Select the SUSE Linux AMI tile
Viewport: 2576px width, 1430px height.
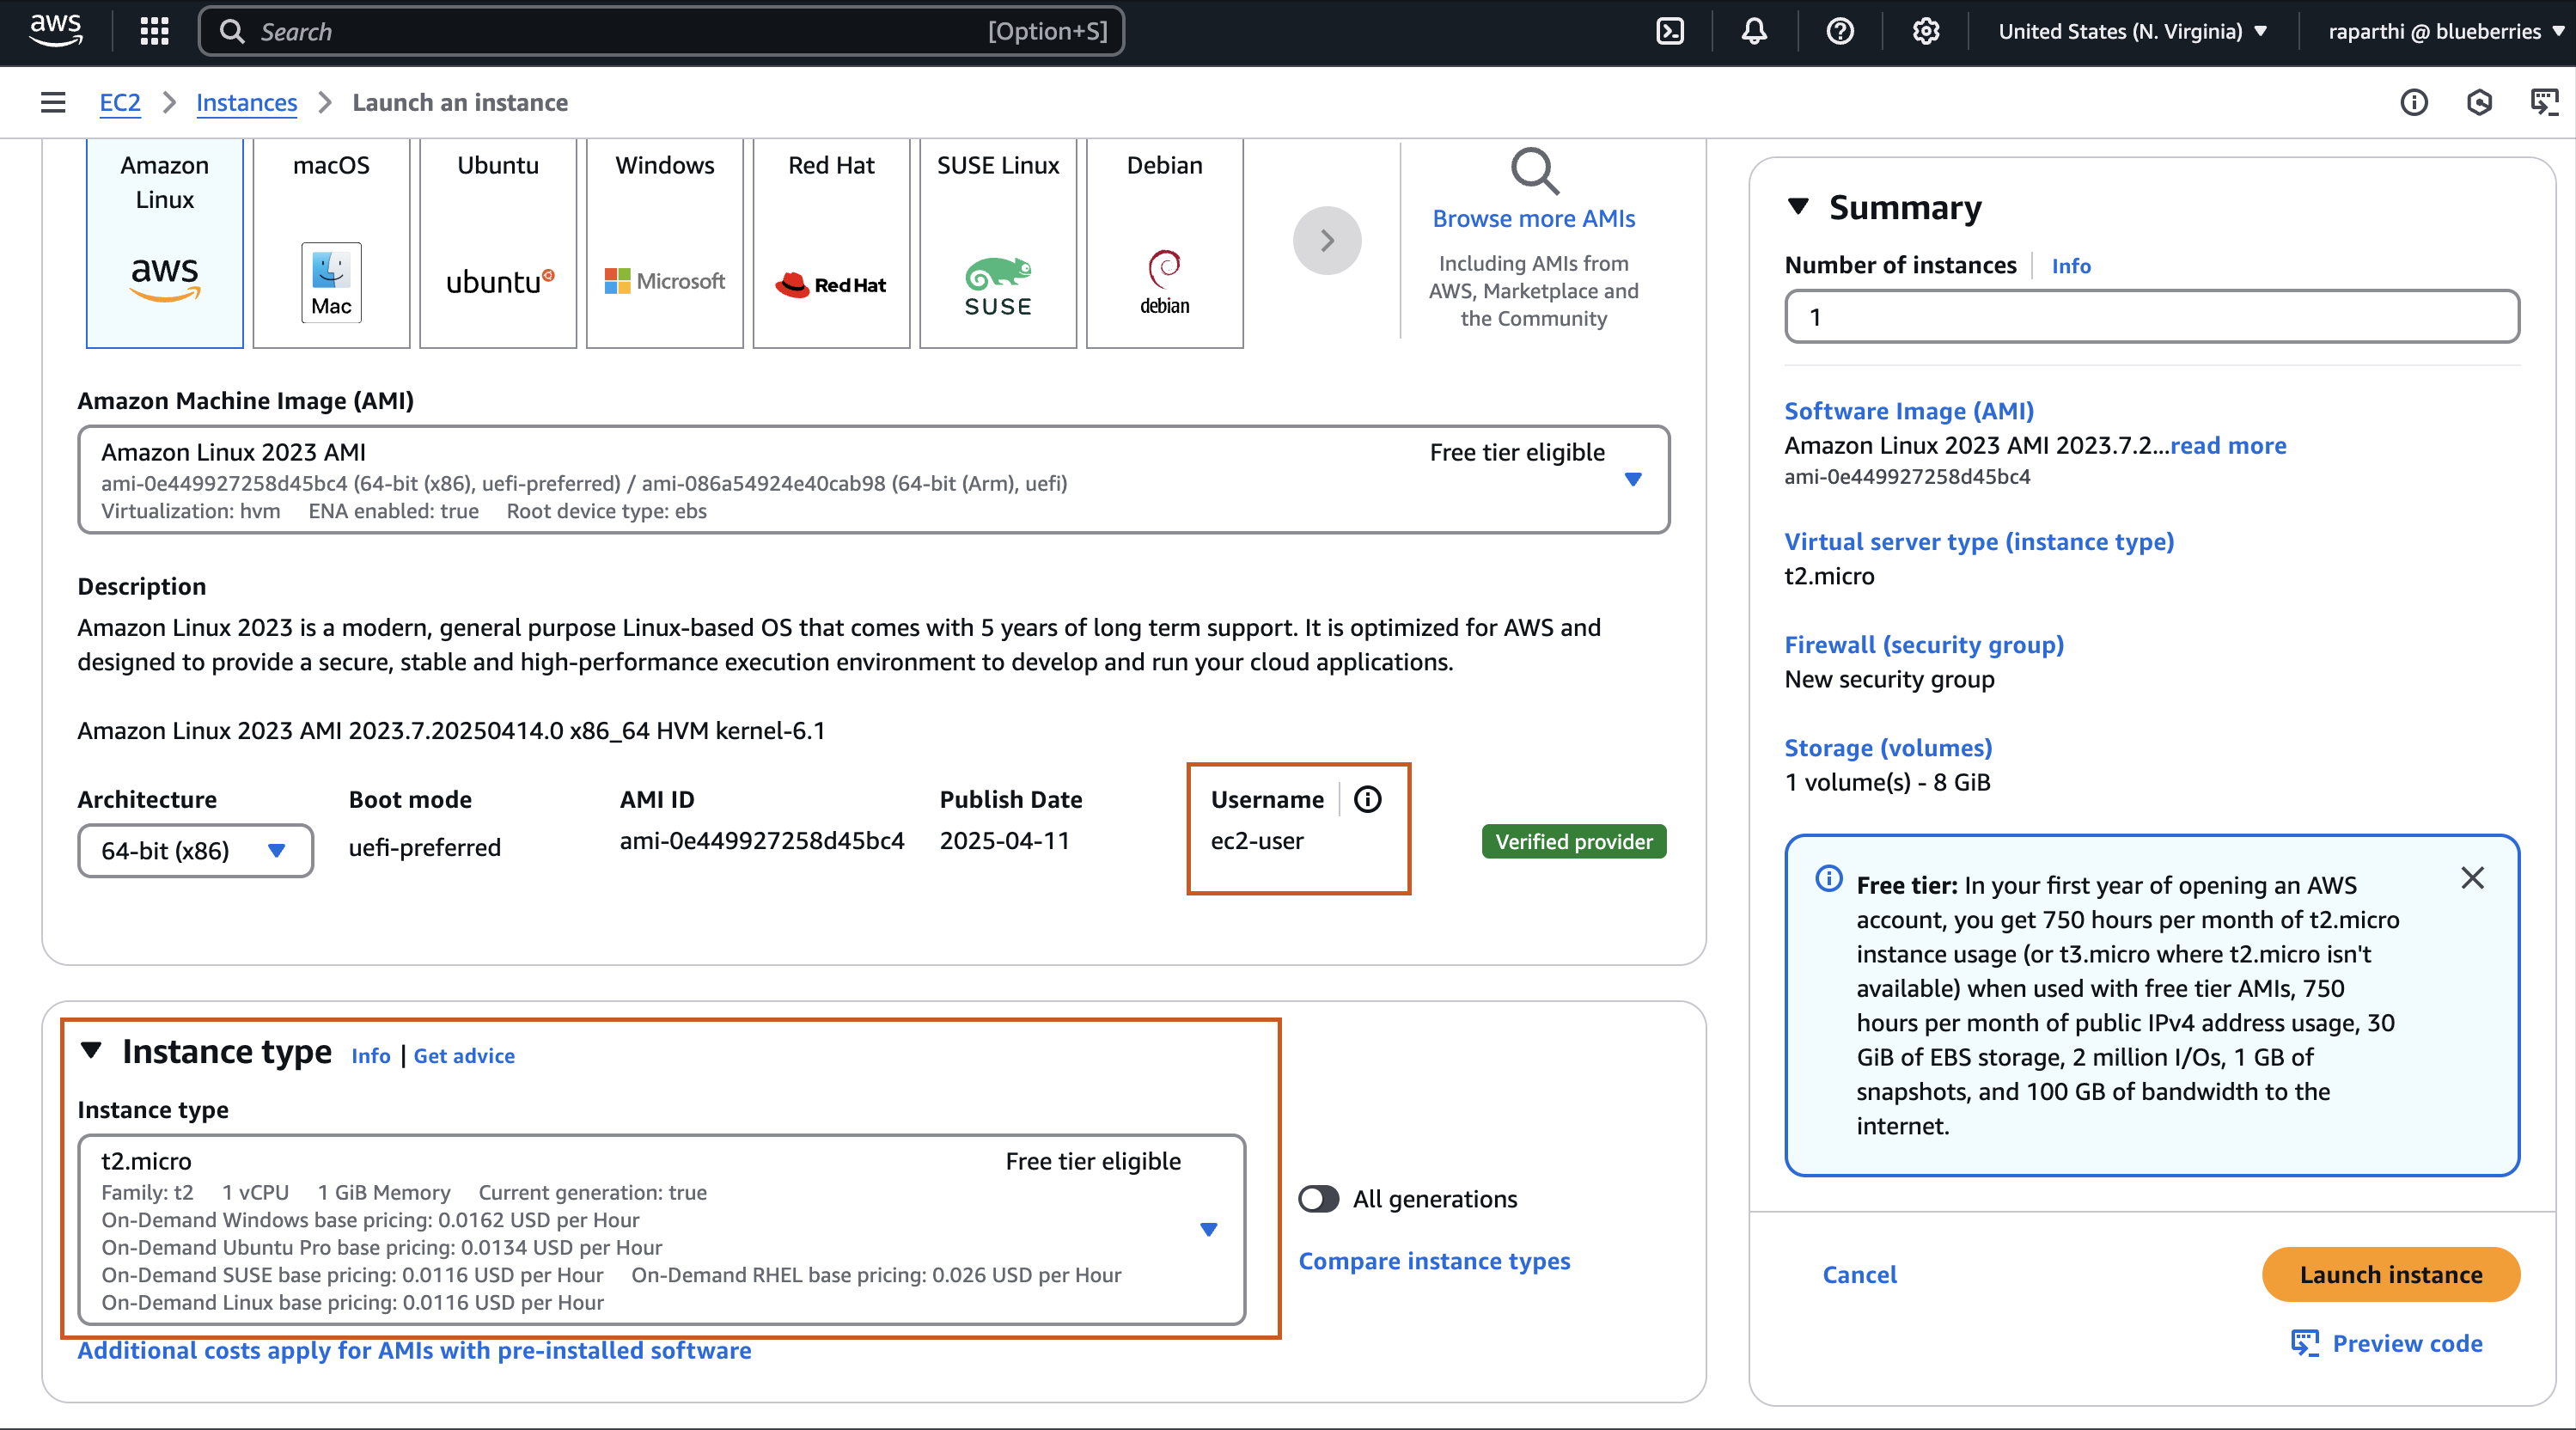pyautogui.click(x=998, y=243)
